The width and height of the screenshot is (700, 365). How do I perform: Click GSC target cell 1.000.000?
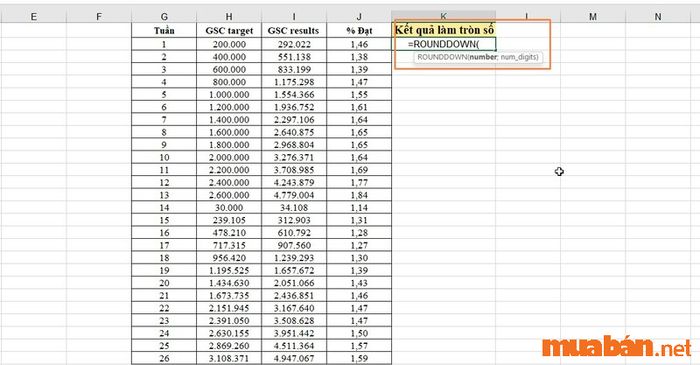tap(229, 95)
